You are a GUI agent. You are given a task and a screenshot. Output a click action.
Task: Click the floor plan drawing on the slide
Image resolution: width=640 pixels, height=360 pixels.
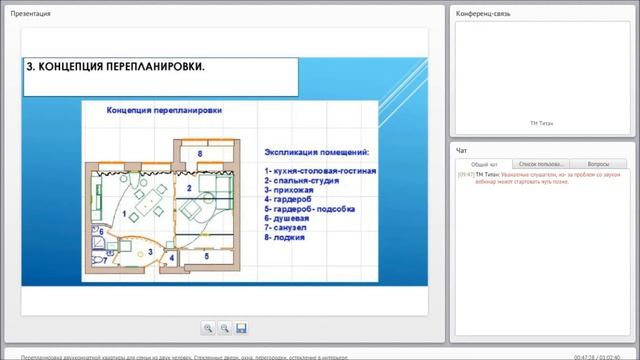click(163, 206)
